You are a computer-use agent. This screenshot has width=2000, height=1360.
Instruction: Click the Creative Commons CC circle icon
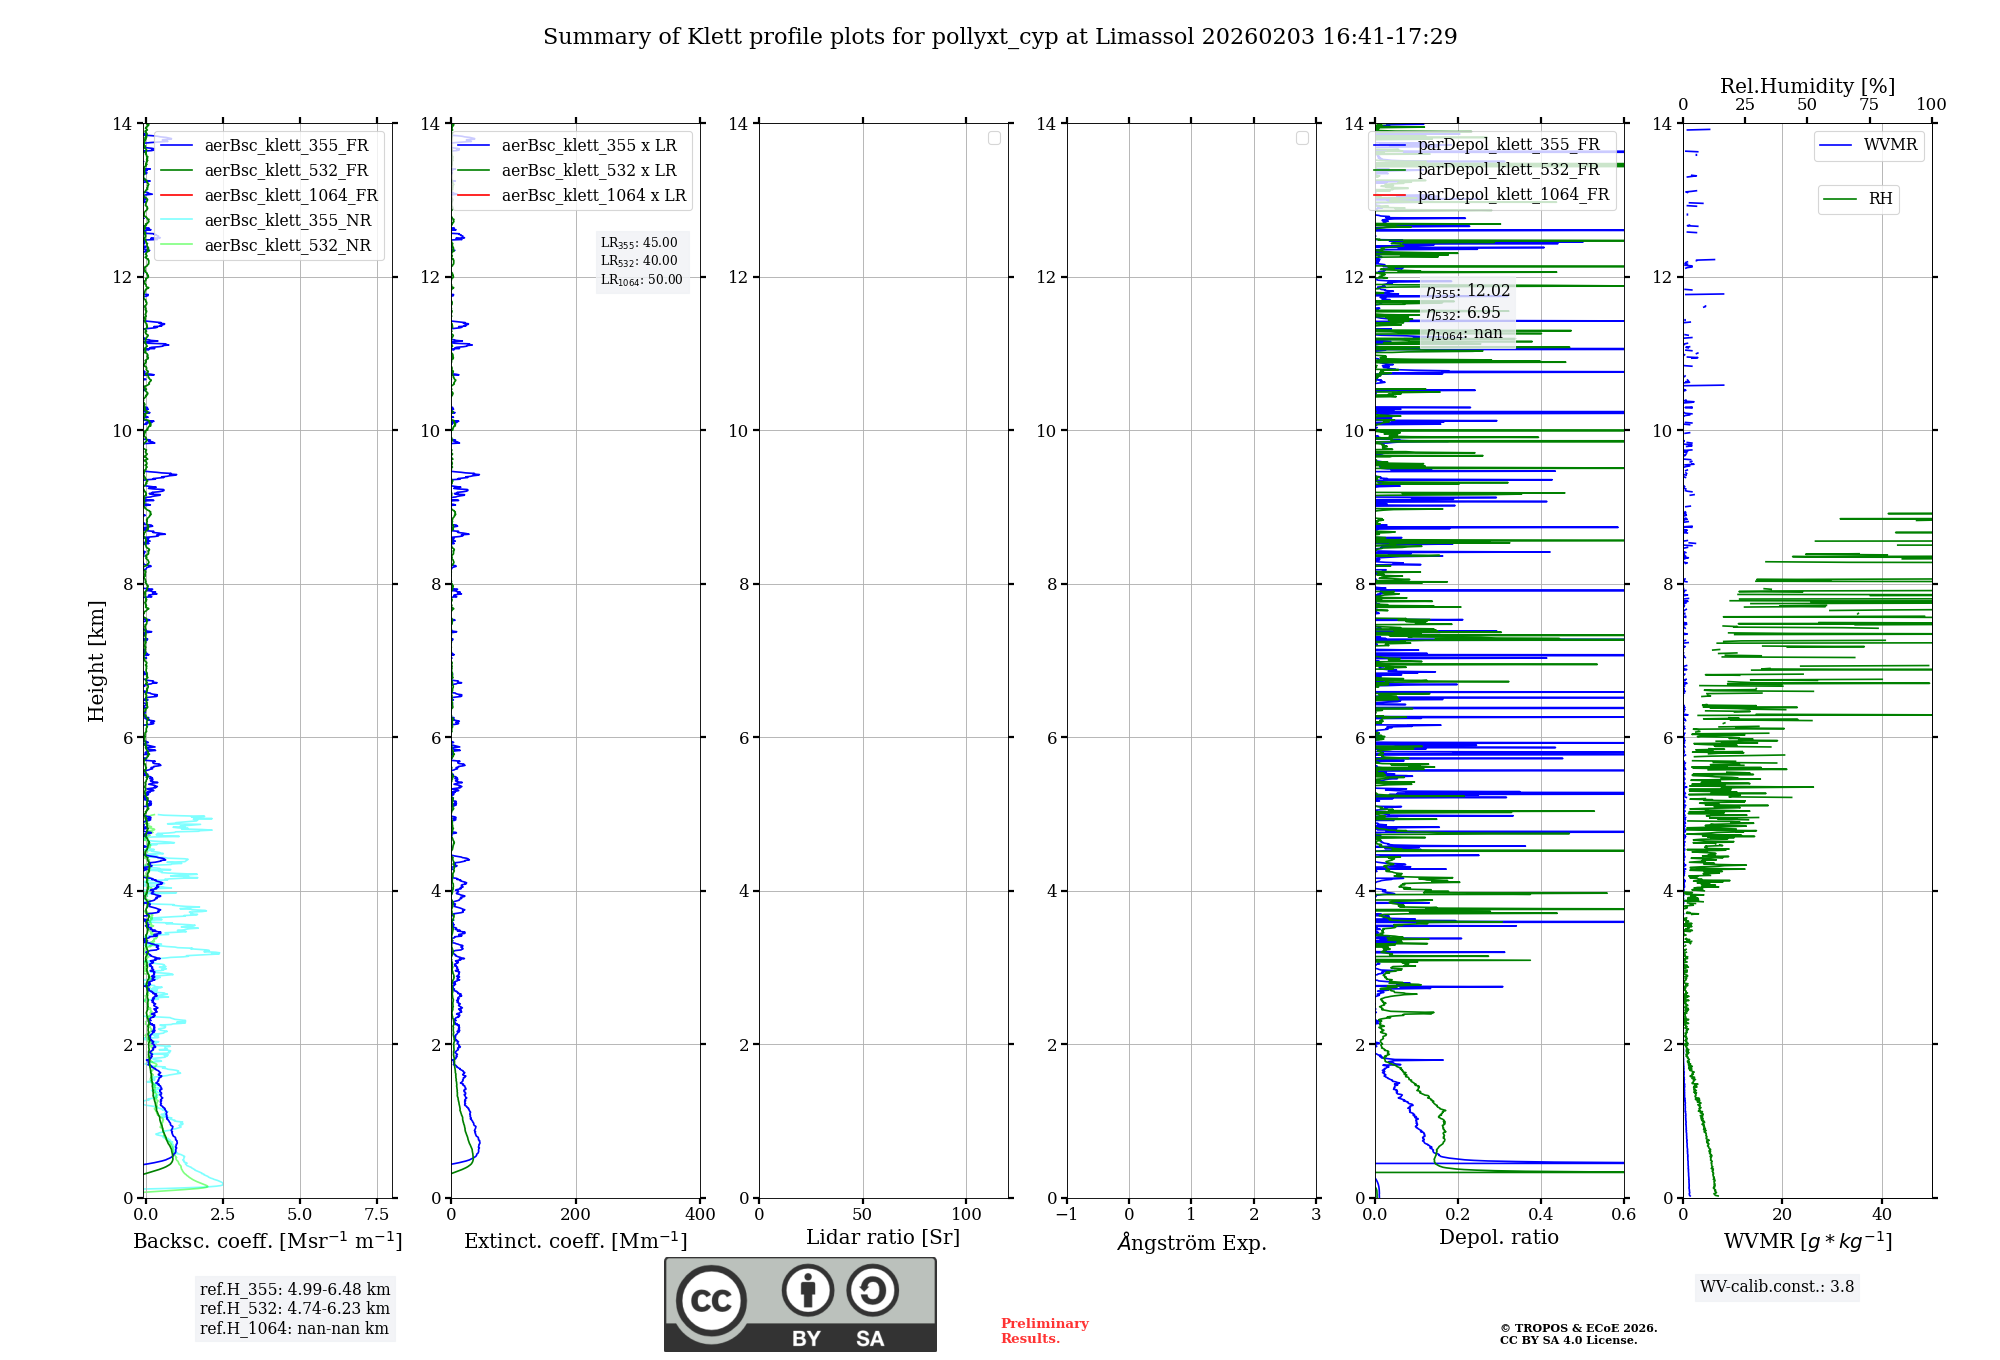(x=711, y=1301)
